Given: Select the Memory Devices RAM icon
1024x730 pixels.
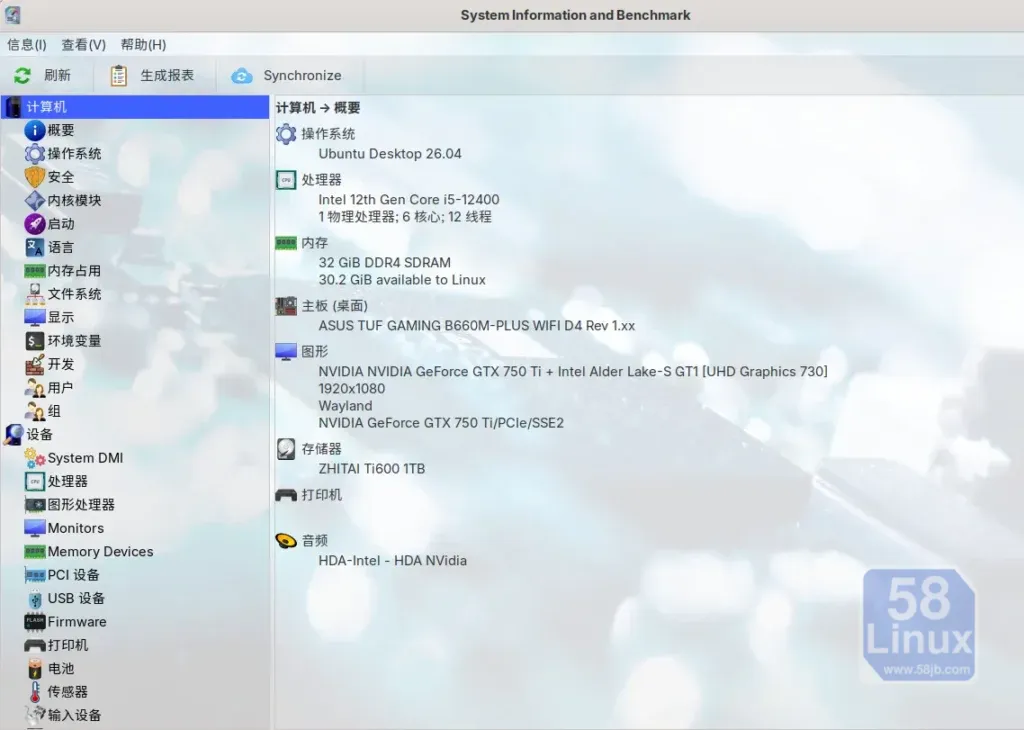Looking at the screenshot, I should pyautogui.click(x=35, y=552).
